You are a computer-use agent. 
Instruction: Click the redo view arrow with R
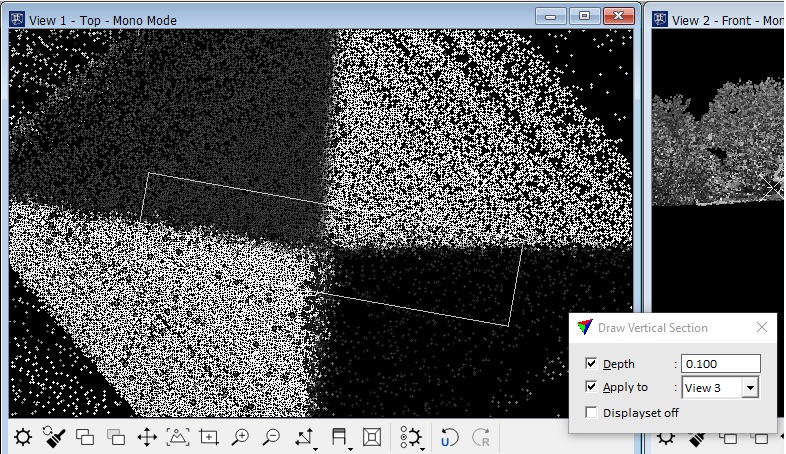click(x=481, y=437)
